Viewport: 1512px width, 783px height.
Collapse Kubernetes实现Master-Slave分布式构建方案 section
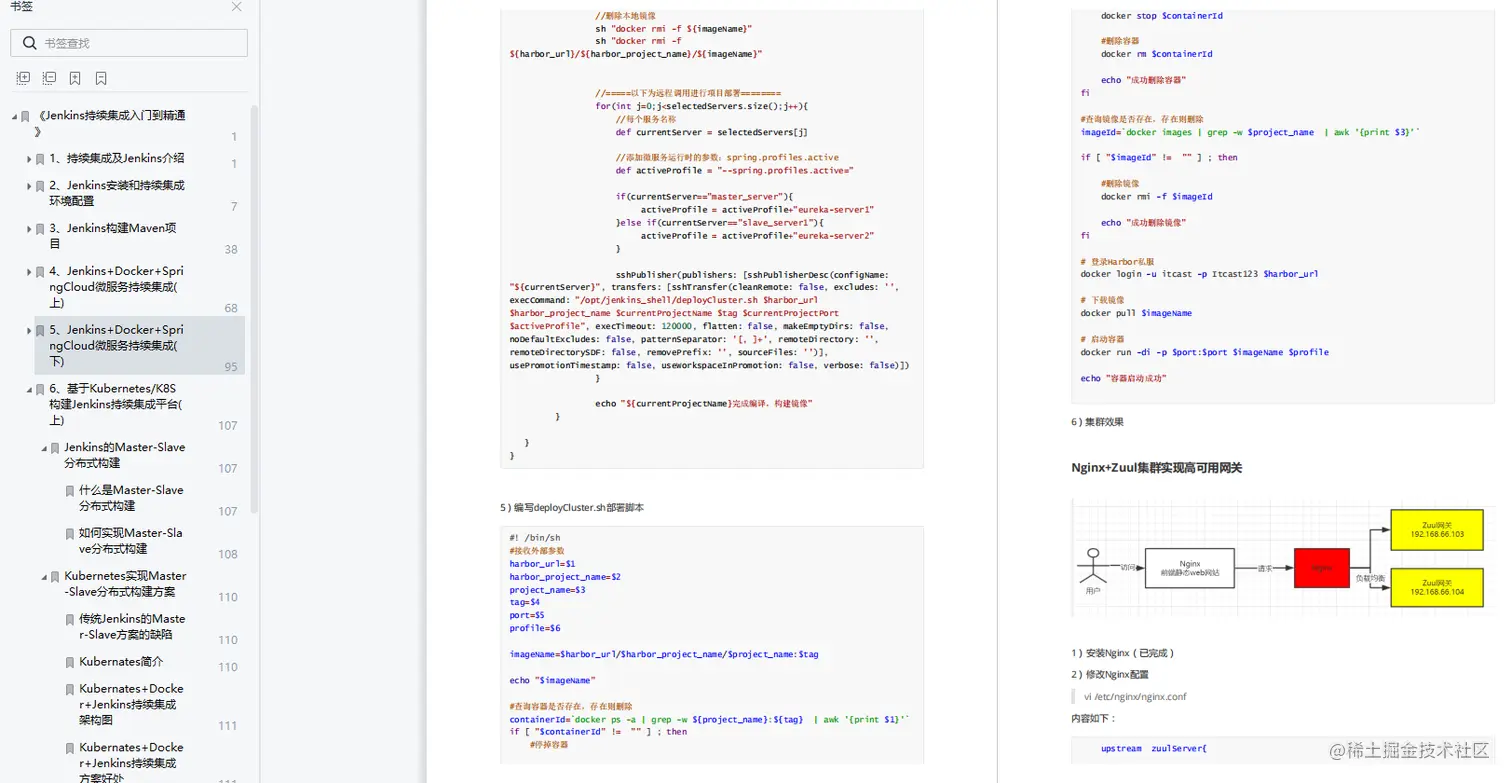pyautogui.click(x=44, y=577)
